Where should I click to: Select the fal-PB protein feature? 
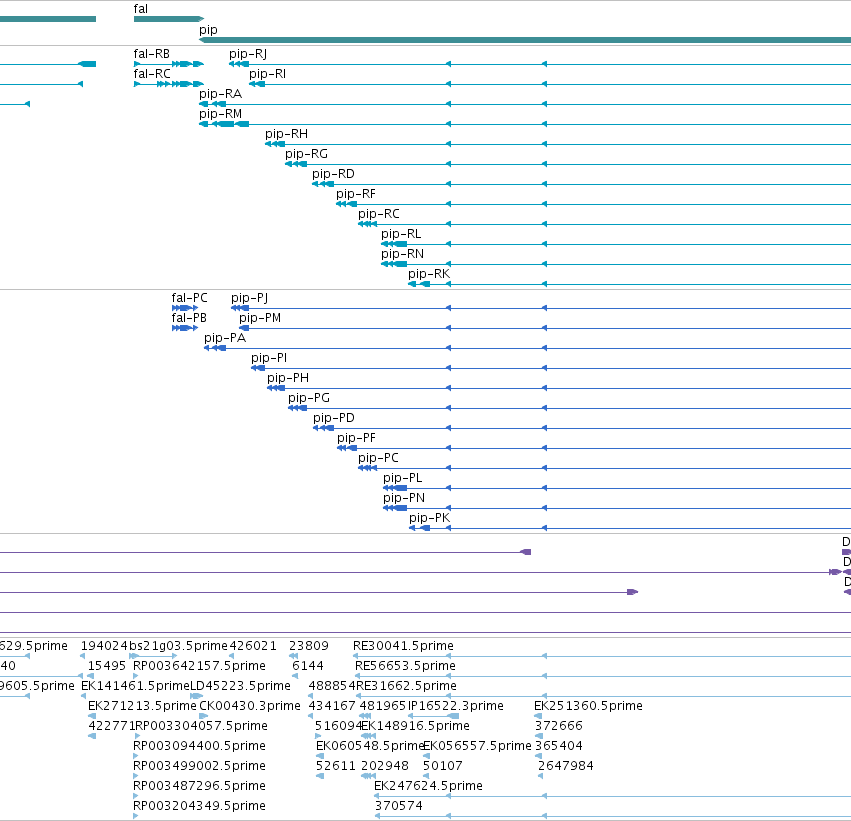[x=189, y=318]
